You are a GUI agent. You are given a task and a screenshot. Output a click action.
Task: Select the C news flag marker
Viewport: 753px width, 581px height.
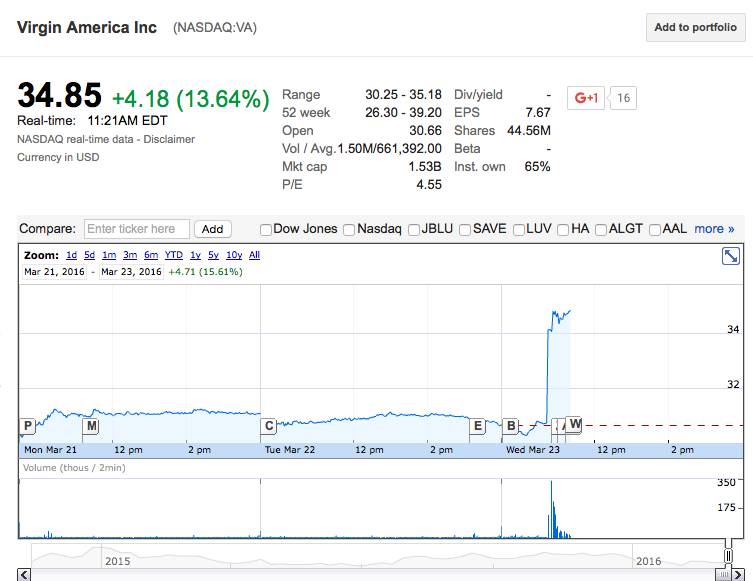pyautogui.click(x=268, y=426)
